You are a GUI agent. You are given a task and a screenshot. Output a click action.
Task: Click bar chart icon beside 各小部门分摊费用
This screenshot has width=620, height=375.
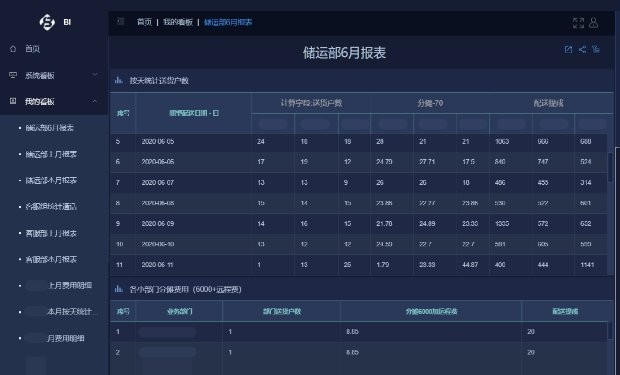[119, 289]
